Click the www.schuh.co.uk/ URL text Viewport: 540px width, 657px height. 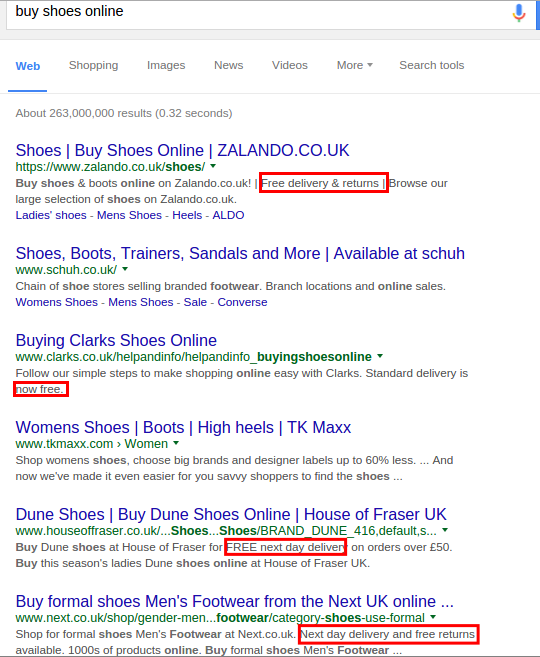(66, 270)
